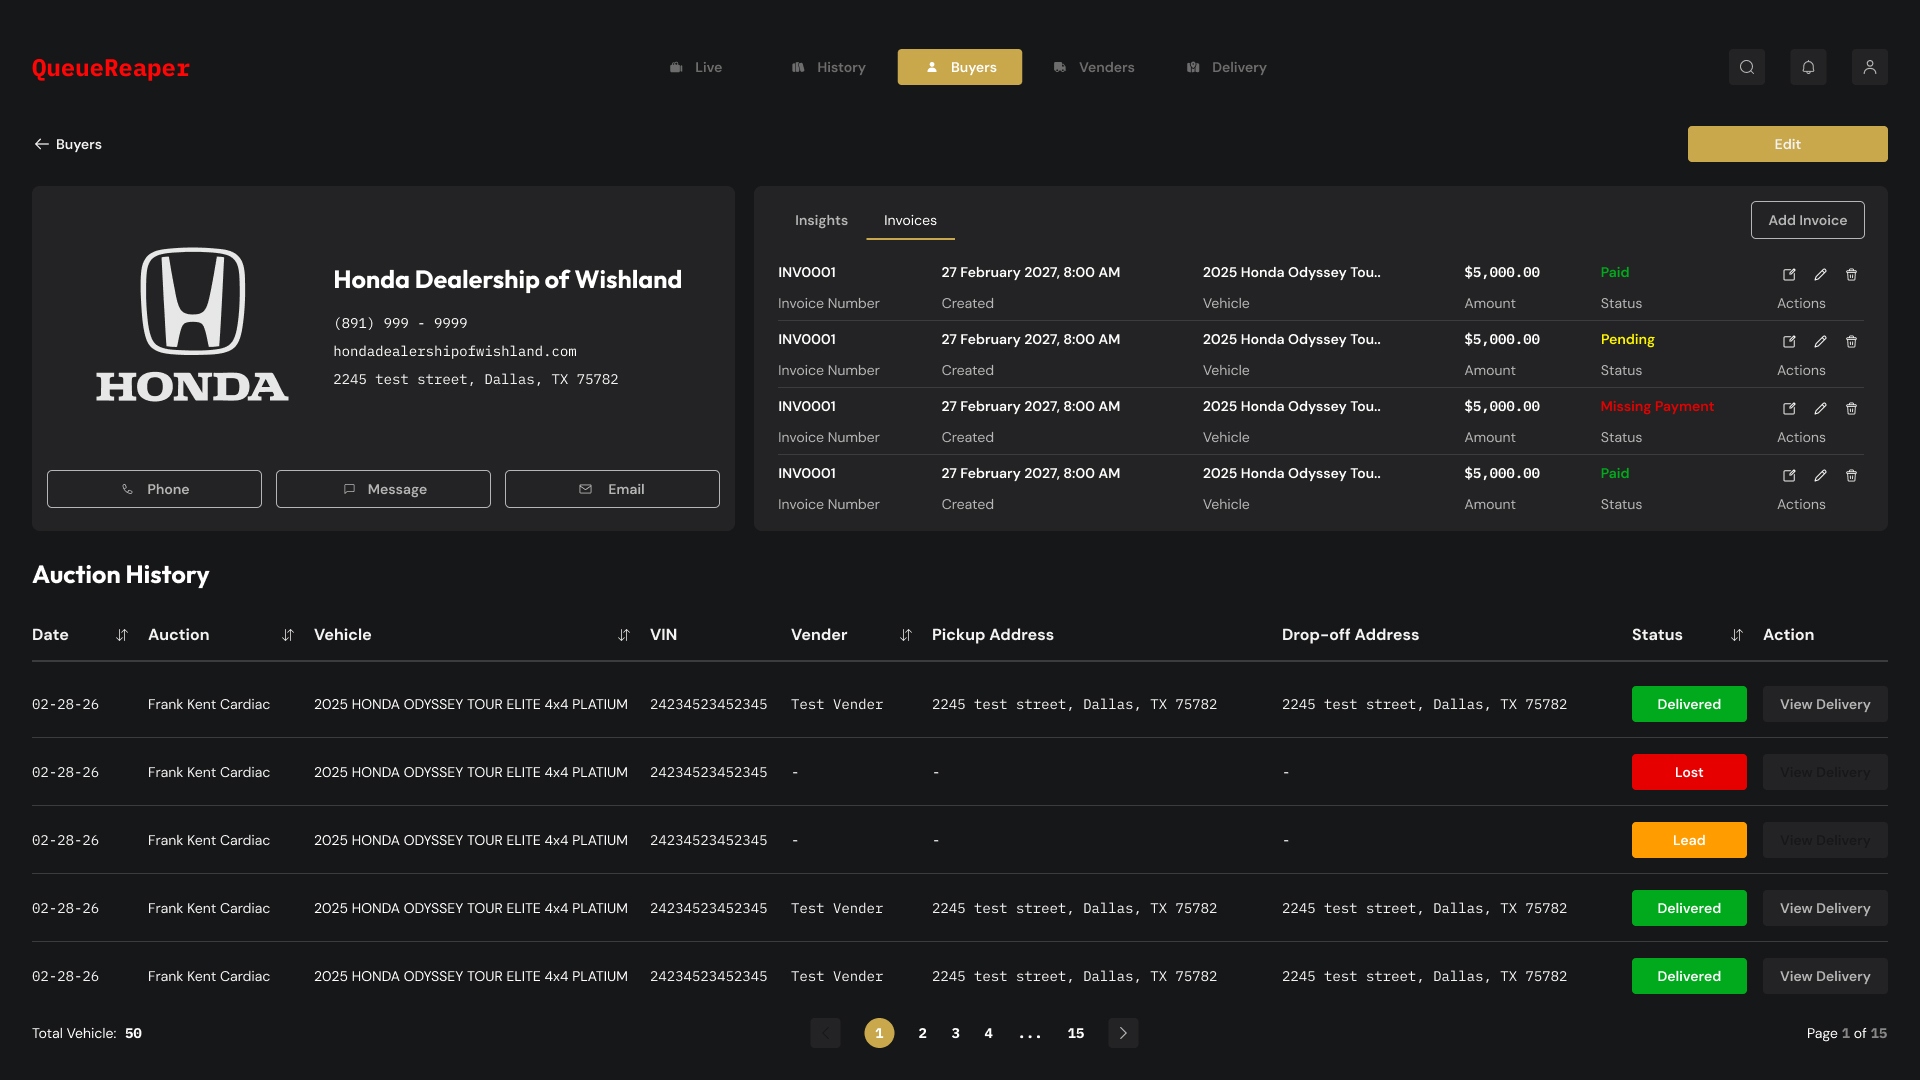View notifications via the bell icon
Viewport: 1920px width, 1080px height.
[1808, 67]
